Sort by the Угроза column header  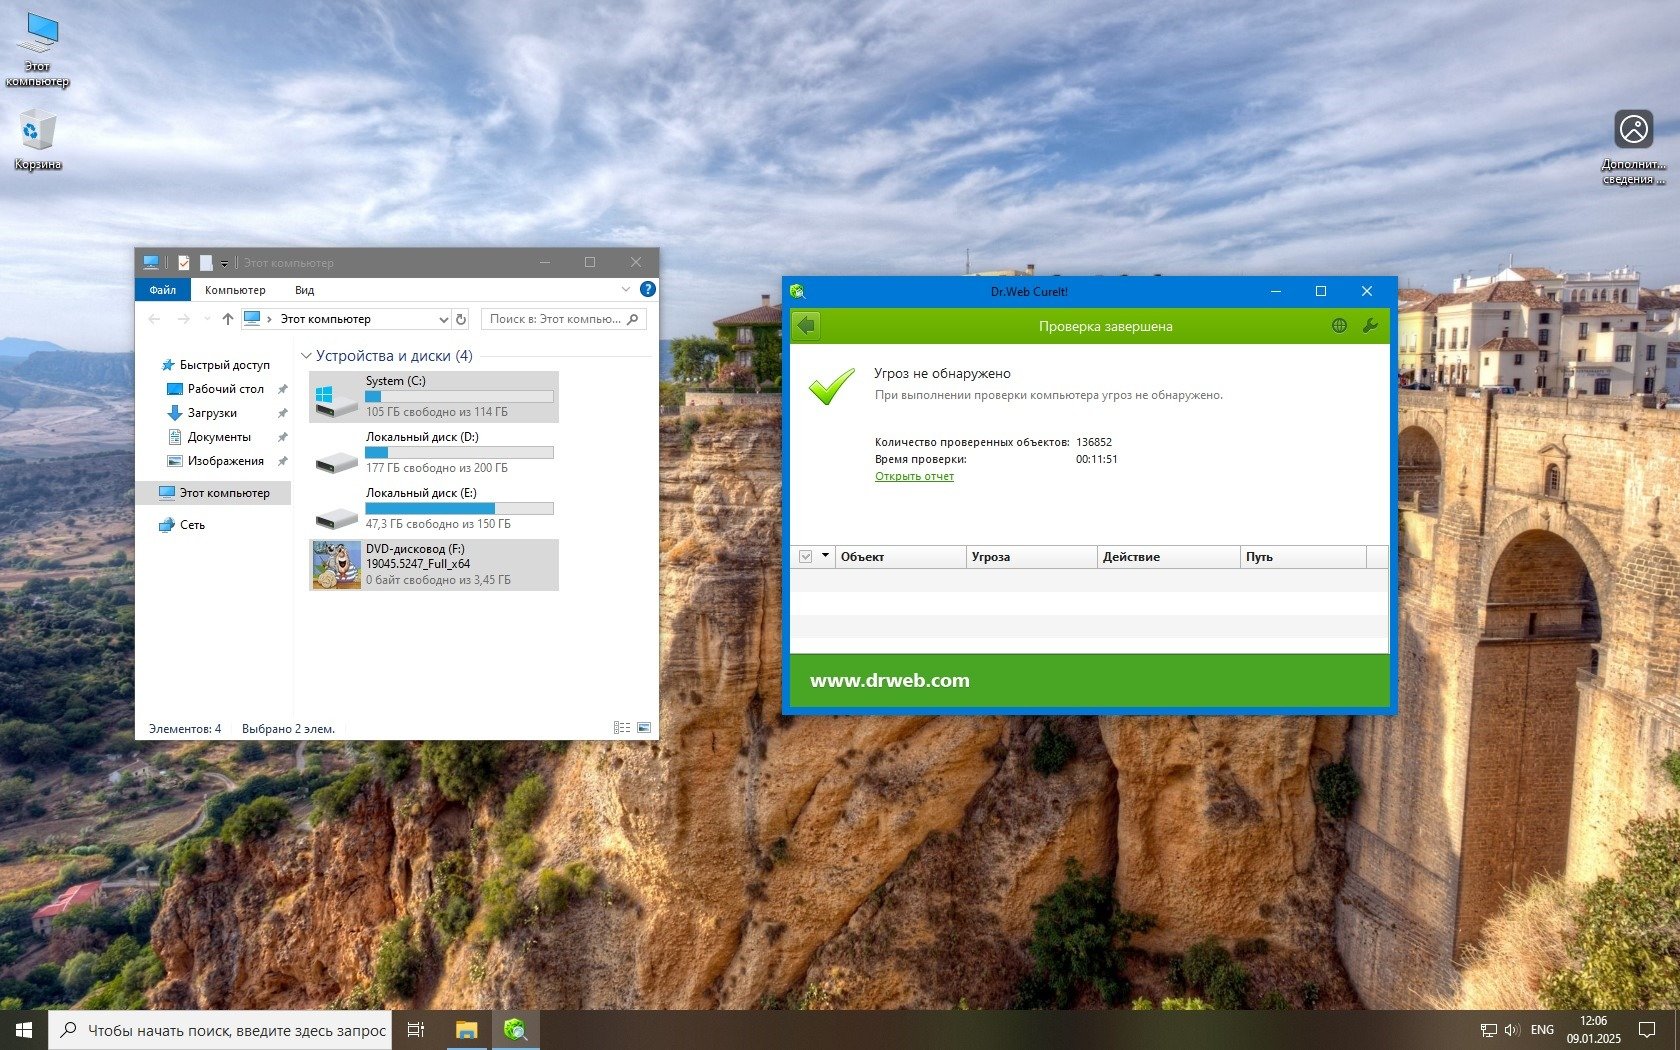click(1031, 557)
